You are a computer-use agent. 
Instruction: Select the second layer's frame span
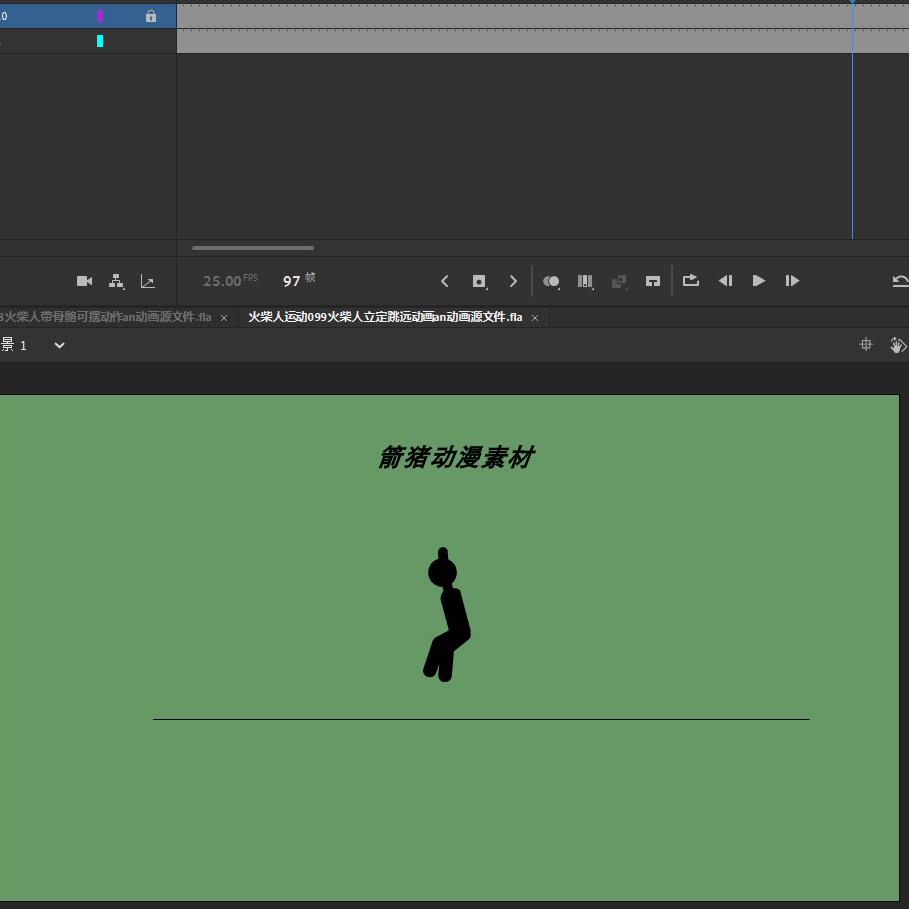coord(543,41)
